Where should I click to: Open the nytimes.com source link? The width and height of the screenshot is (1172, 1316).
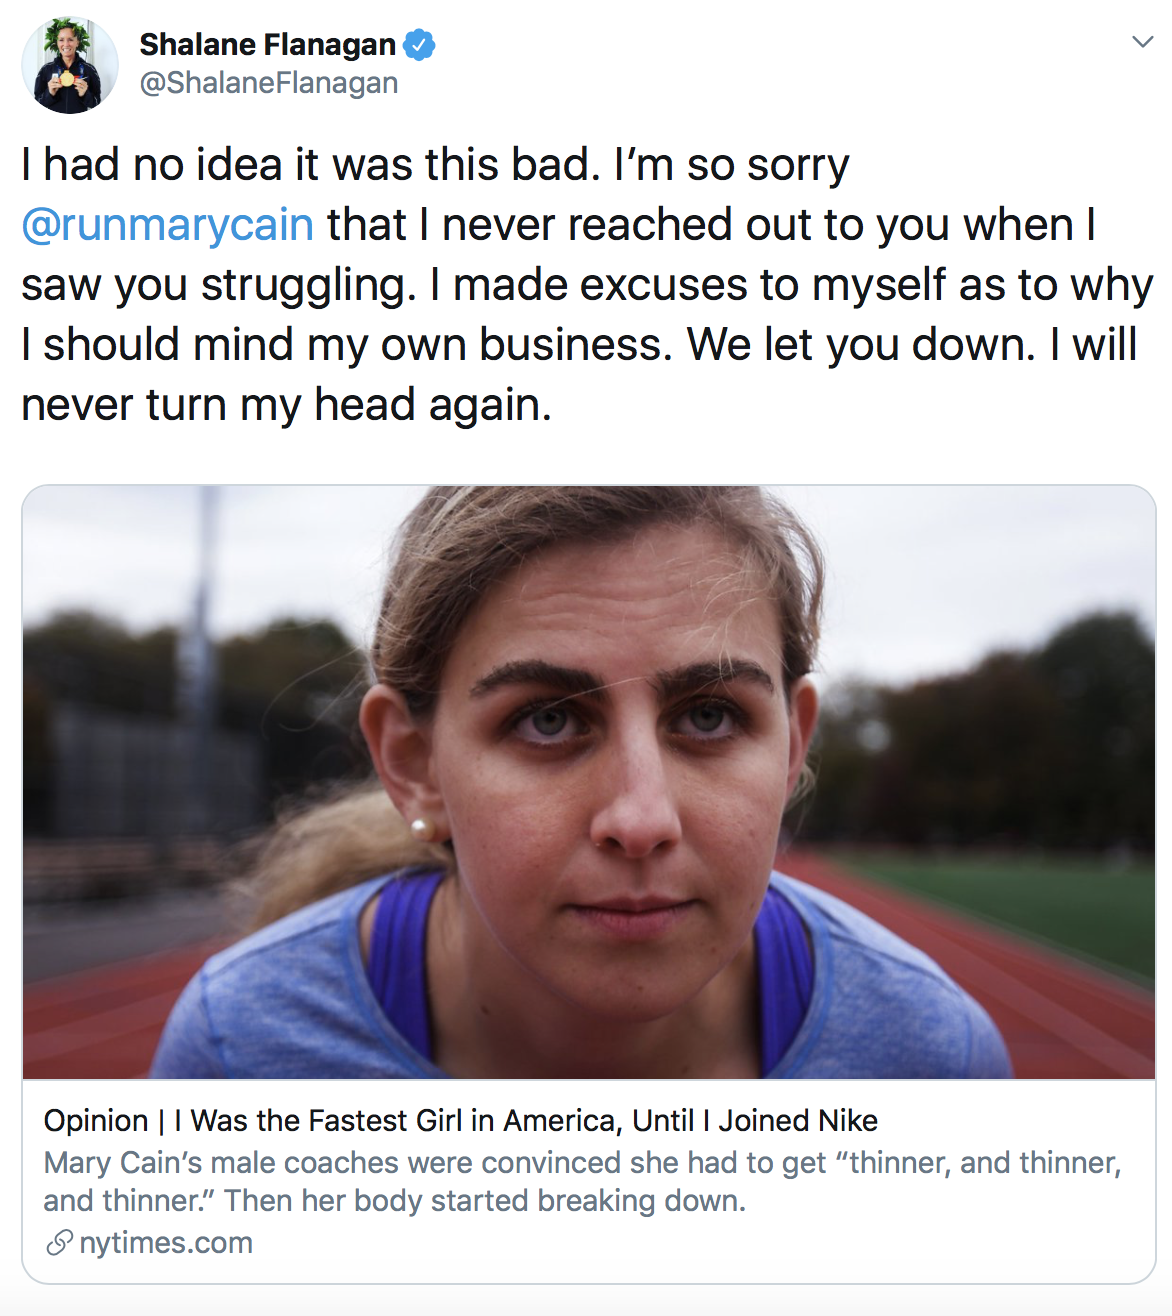[166, 1243]
